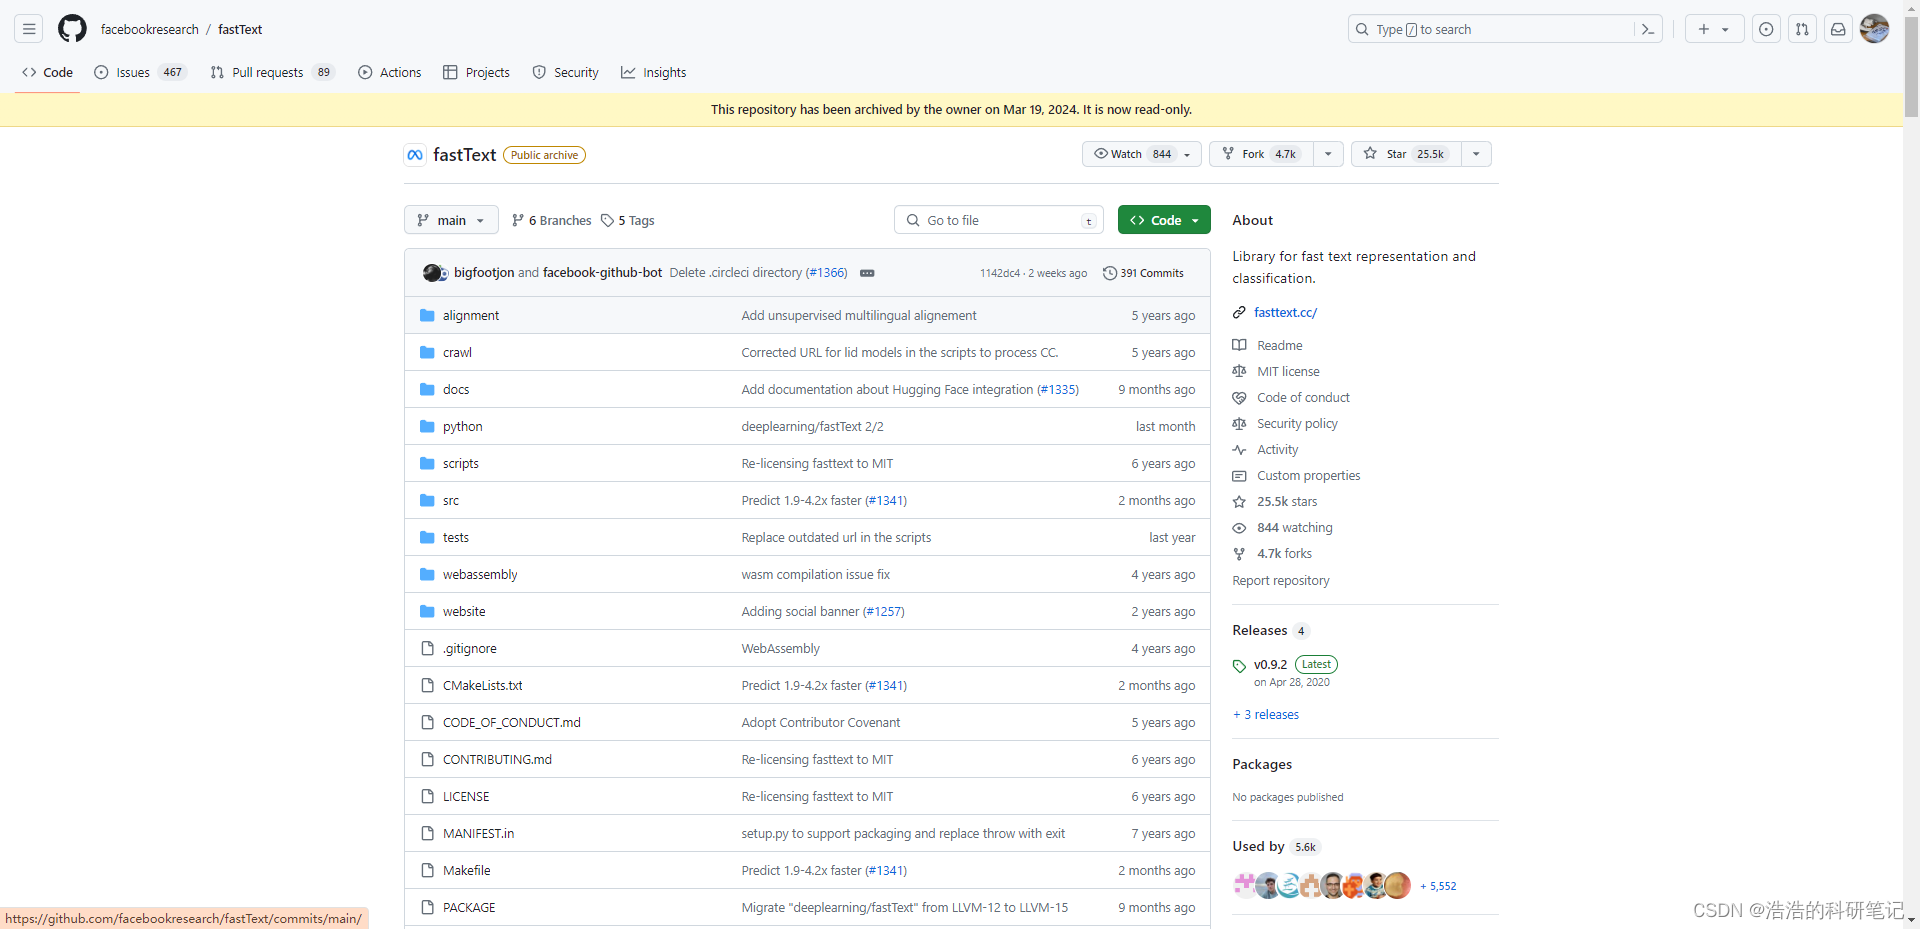The width and height of the screenshot is (1920, 929).
Task: Star the fastText repository
Action: tap(1406, 154)
